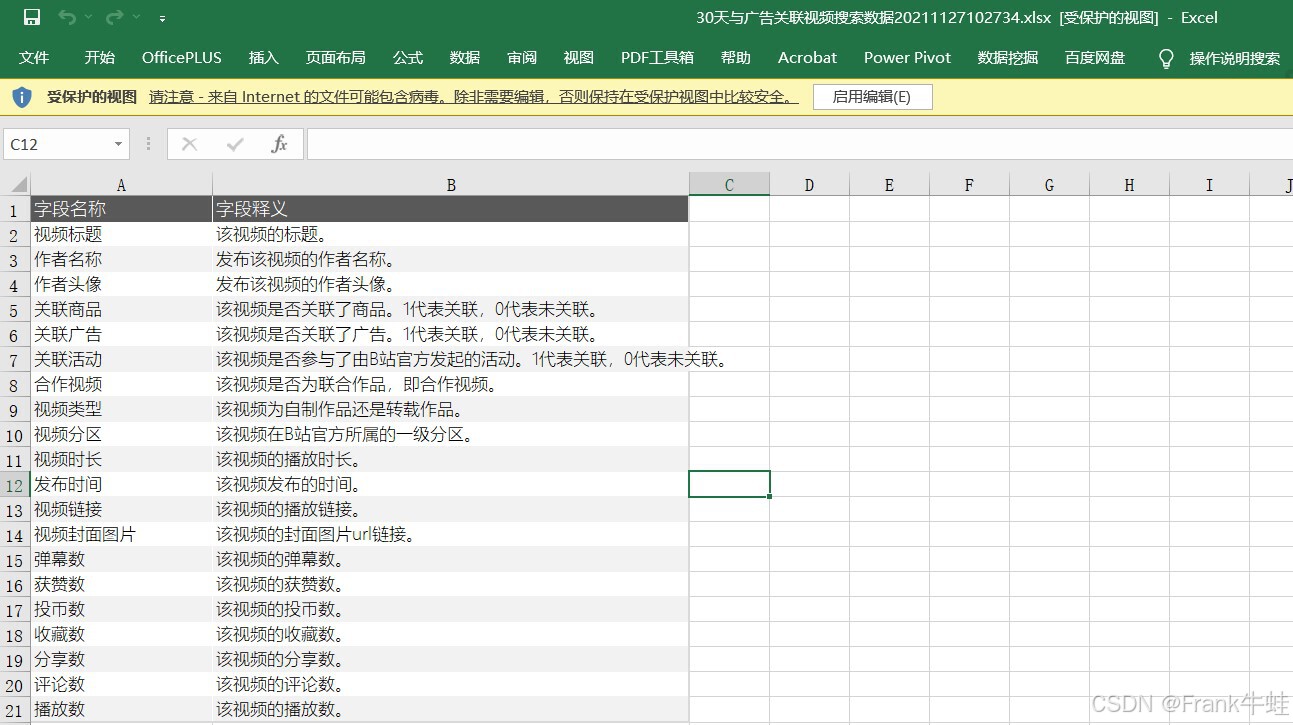Select cell 该视频的播放时长。
The width and height of the screenshot is (1293, 725).
451,459
